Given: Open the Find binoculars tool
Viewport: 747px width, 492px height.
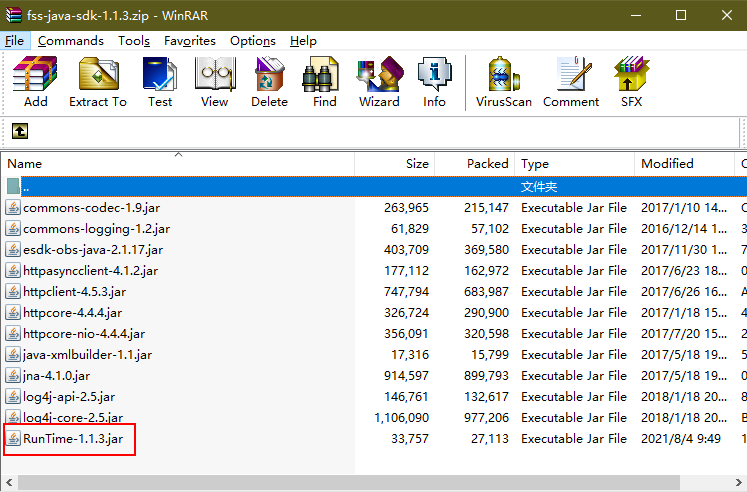Looking at the screenshot, I should point(324,81).
